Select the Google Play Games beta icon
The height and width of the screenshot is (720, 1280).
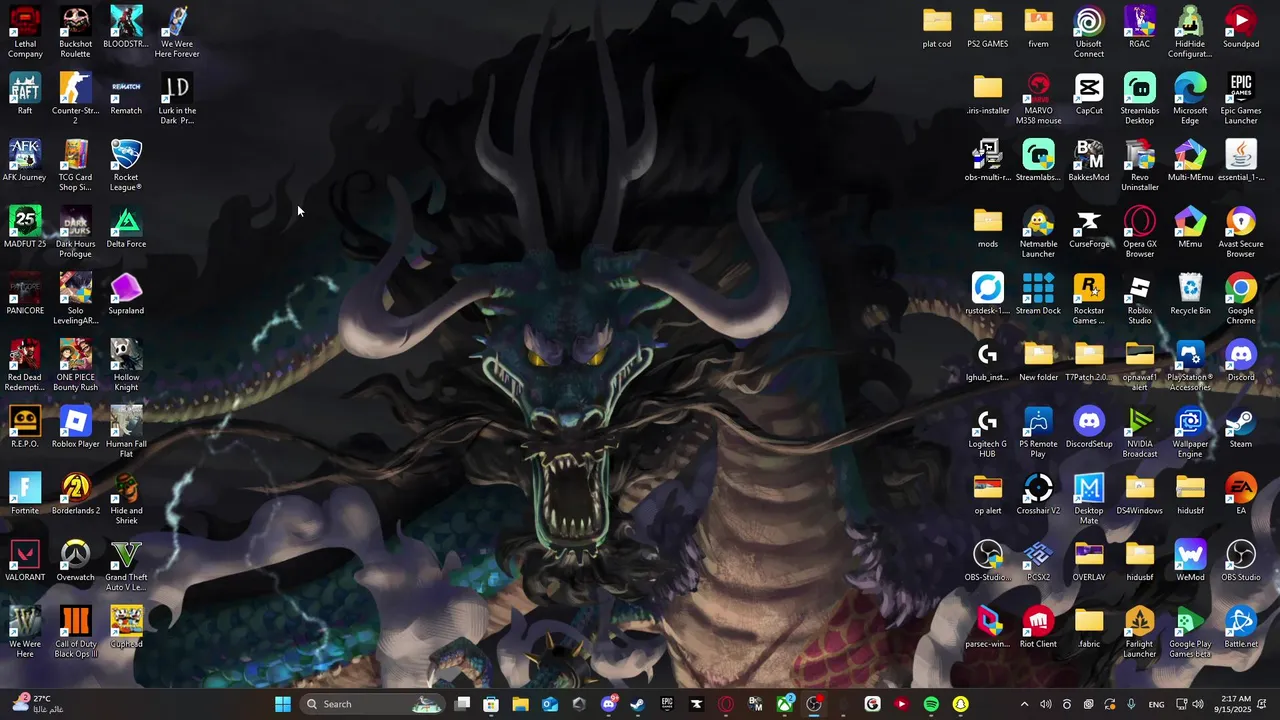pos(1190,633)
